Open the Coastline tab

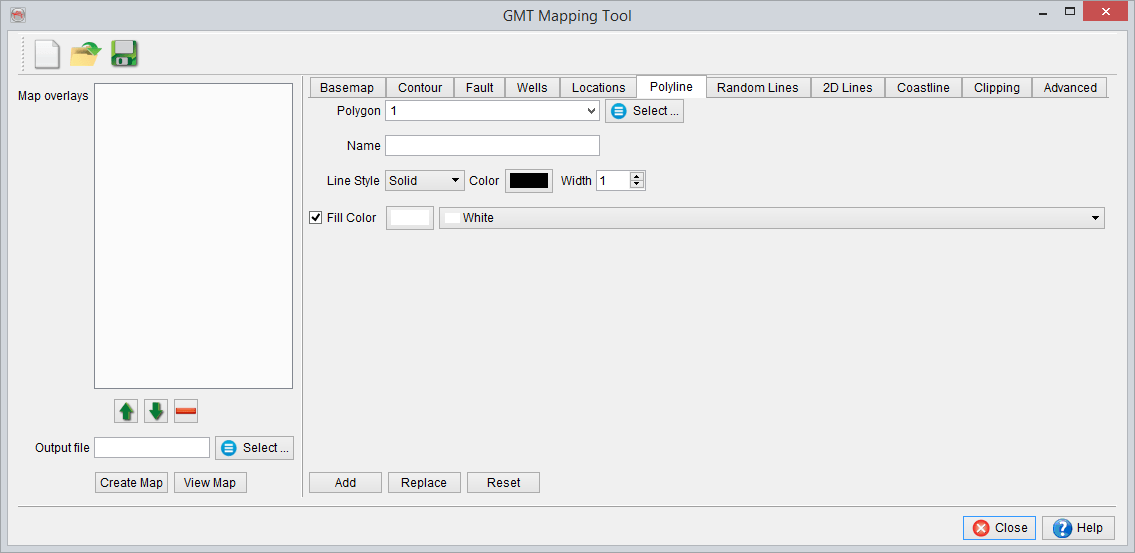[x=923, y=88]
